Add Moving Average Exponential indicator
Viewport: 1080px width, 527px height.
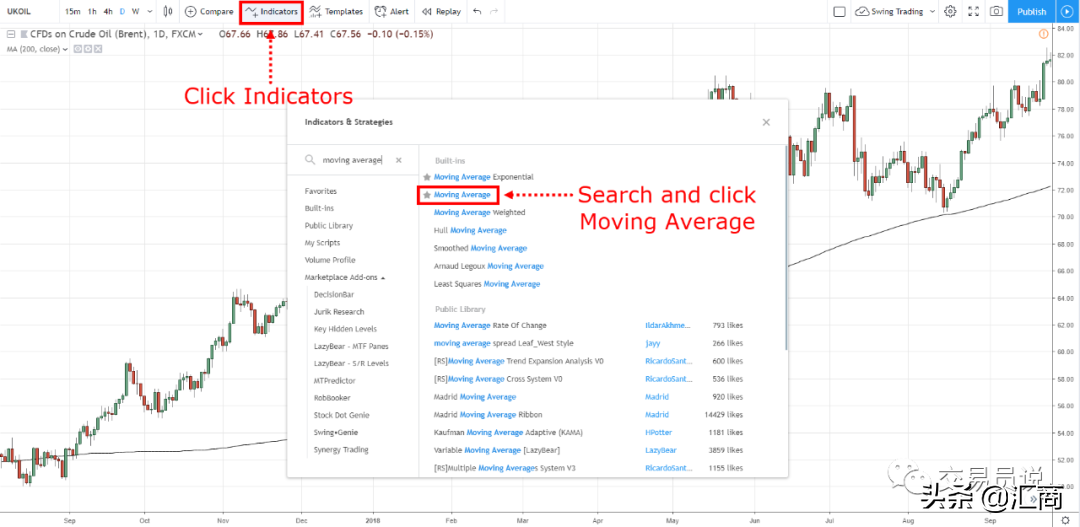[x=484, y=177]
